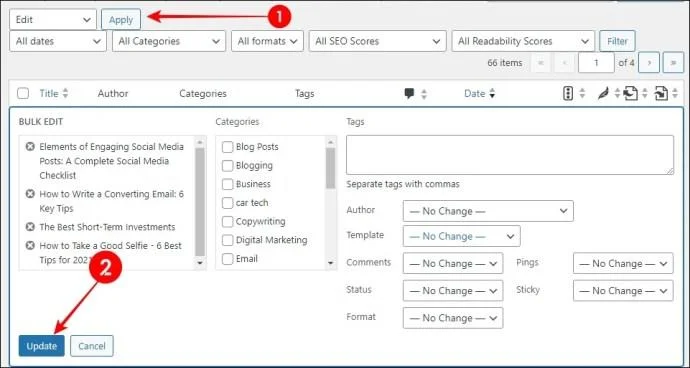The width and height of the screenshot is (690, 368).
Task: Click the categories list scrollbar thumb
Action: point(330,168)
